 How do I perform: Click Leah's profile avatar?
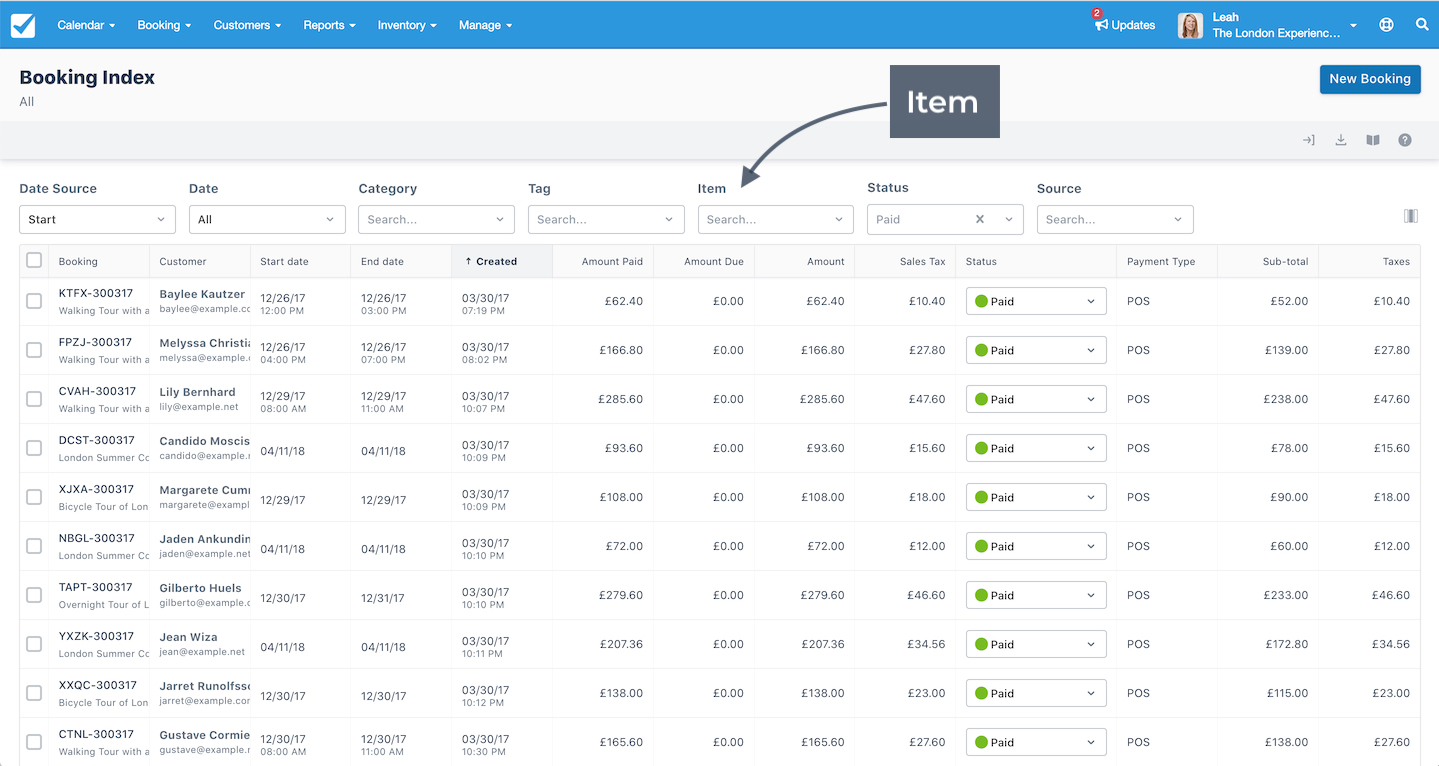pyautogui.click(x=1190, y=26)
